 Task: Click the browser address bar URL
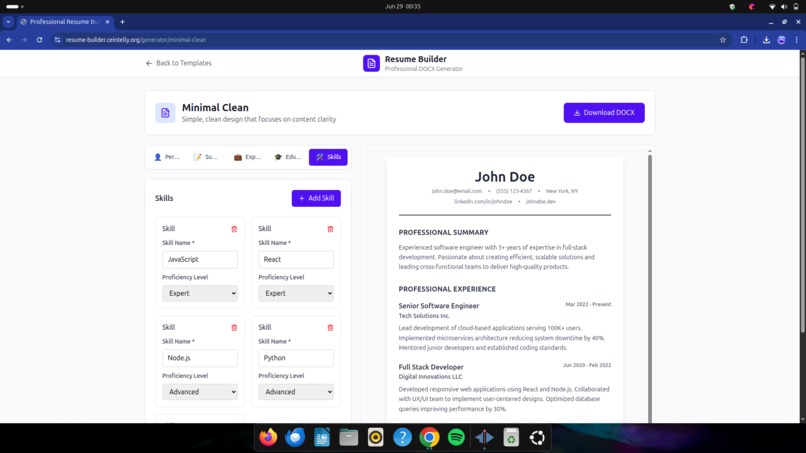click(x=136, y=40)
